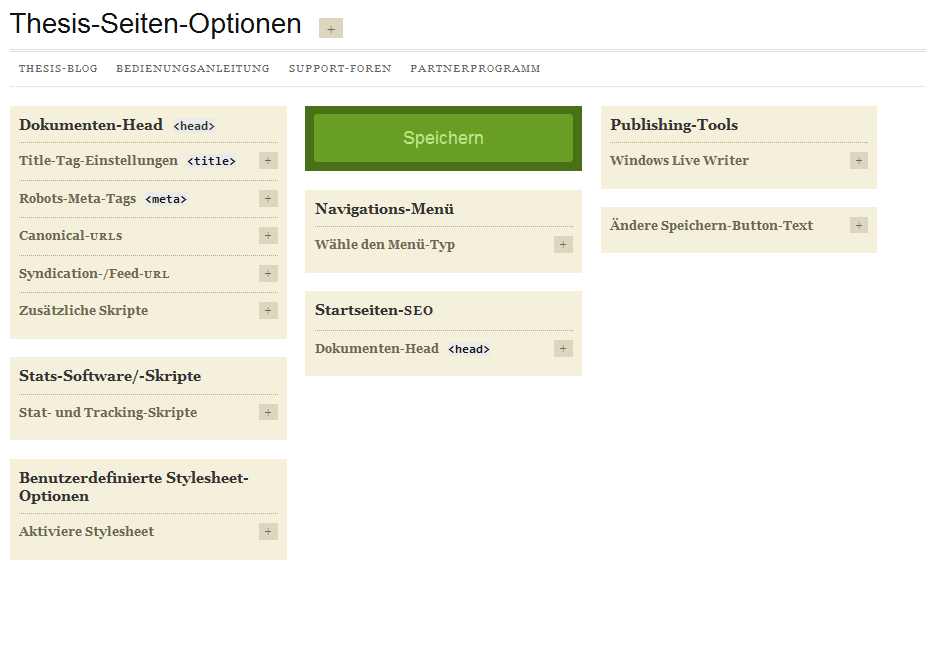
Task: Open Robots-Meta-Tags plus toggle
Action: (x=268, y=198)
